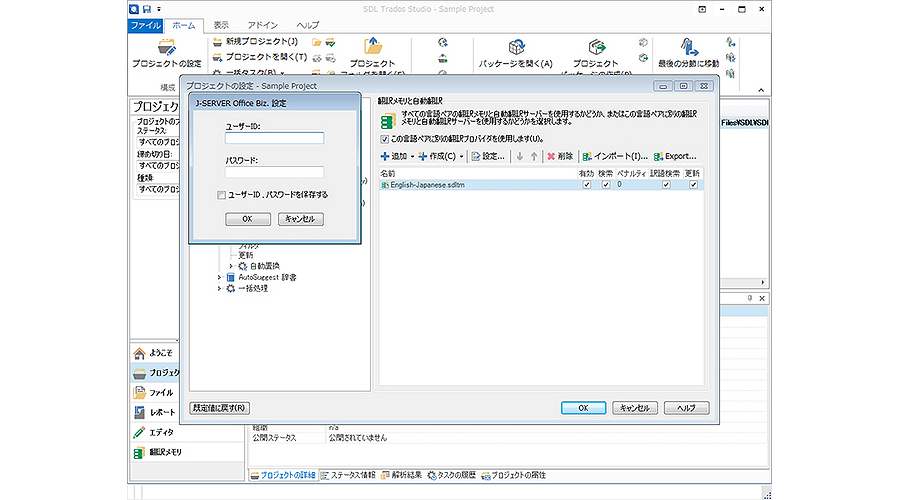Image resolution: width=900 pixels, height=500 pixels.
Task: Switch to ステータス情報 bottom tab
Action: click(348, 475)
